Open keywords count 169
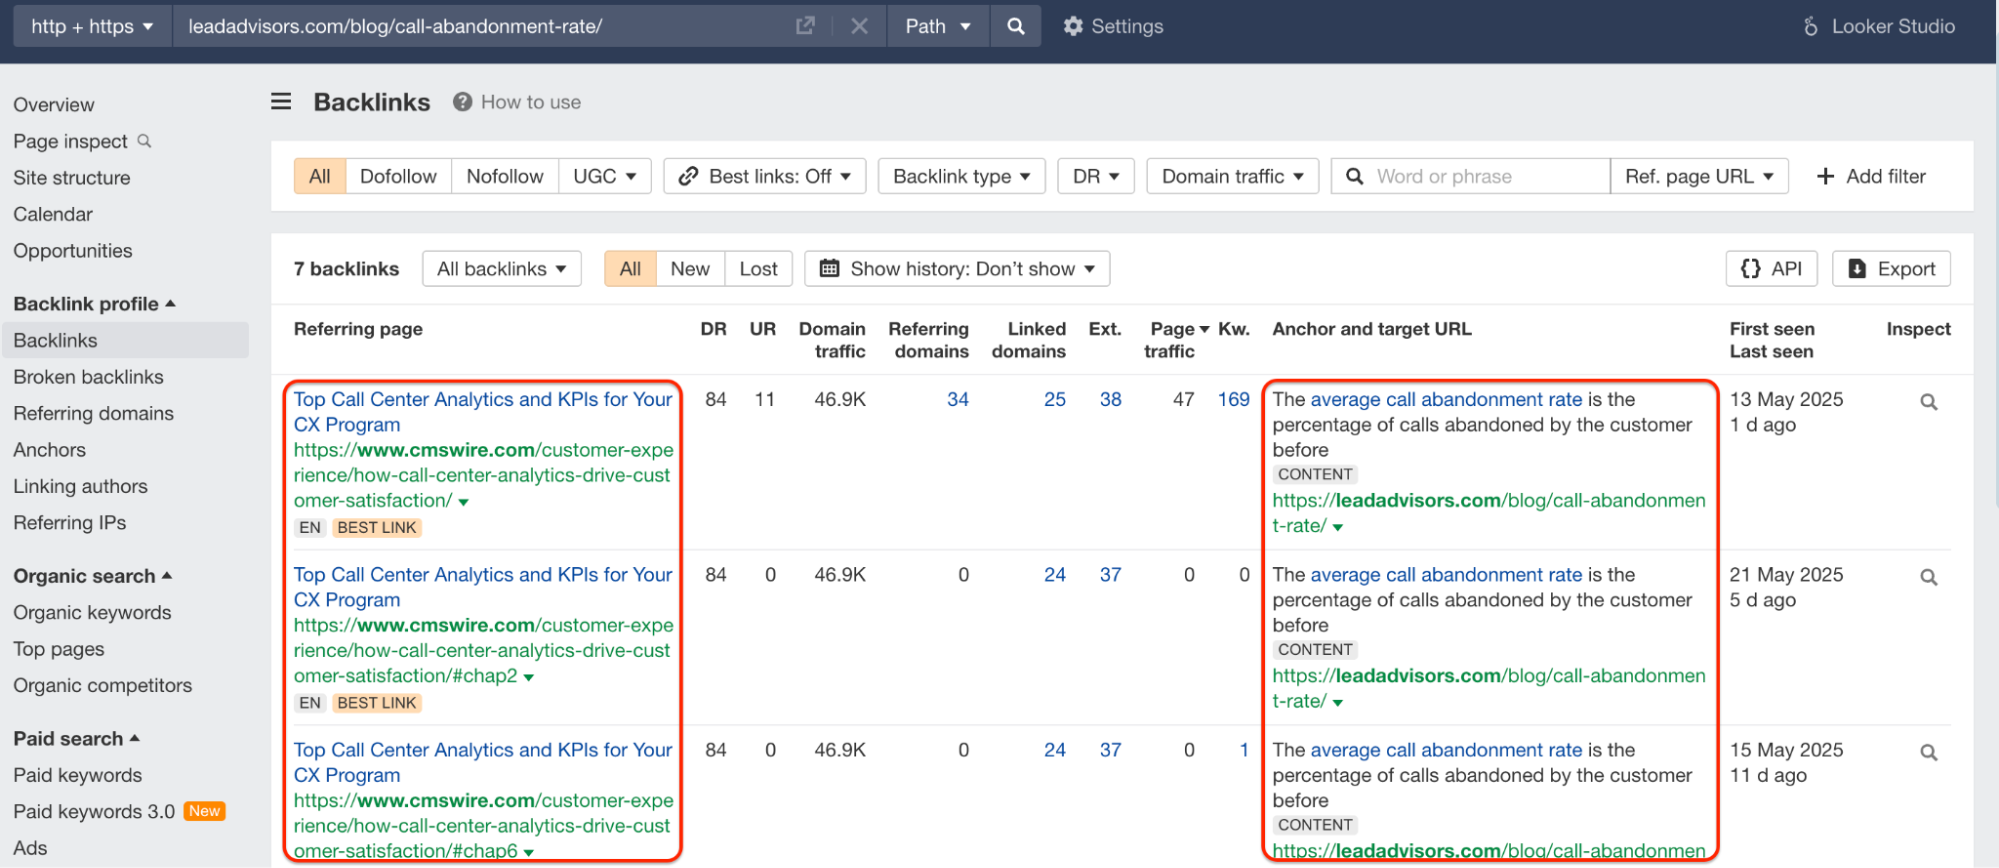The width and height of the screenshot is (1999, 868). 1234,399
